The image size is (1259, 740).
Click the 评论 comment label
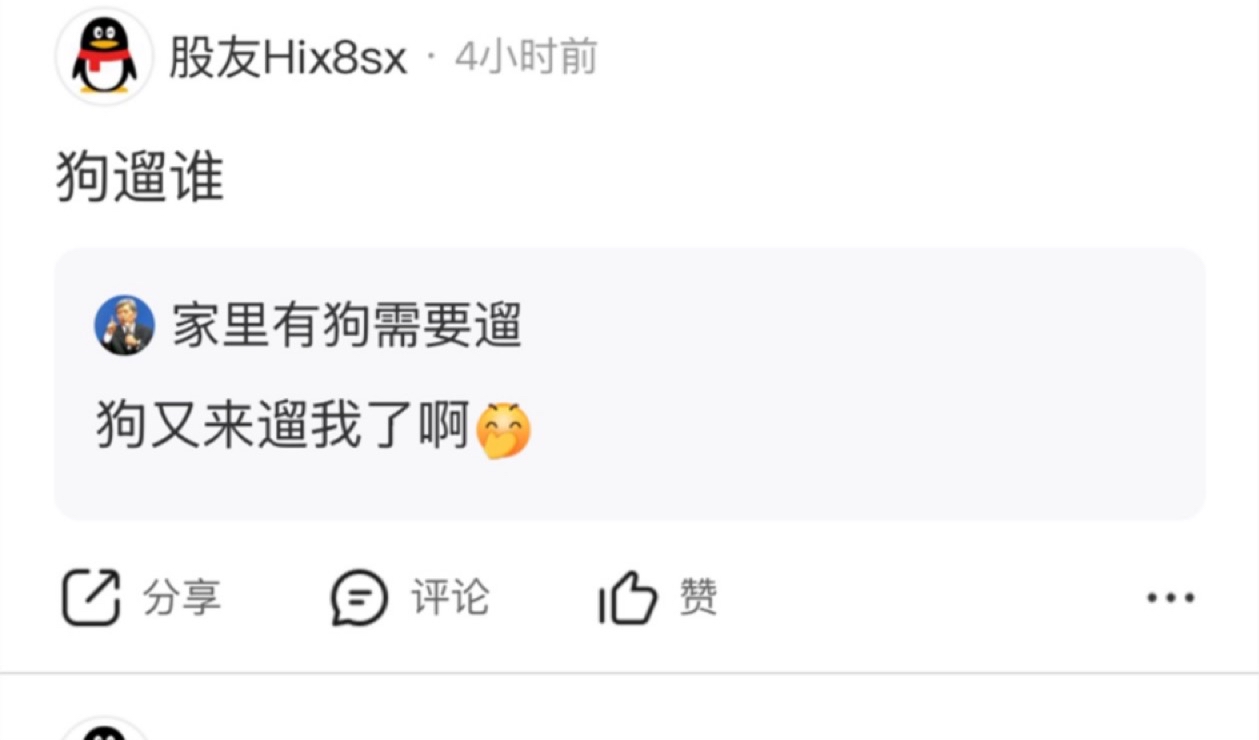click(450, 598)
